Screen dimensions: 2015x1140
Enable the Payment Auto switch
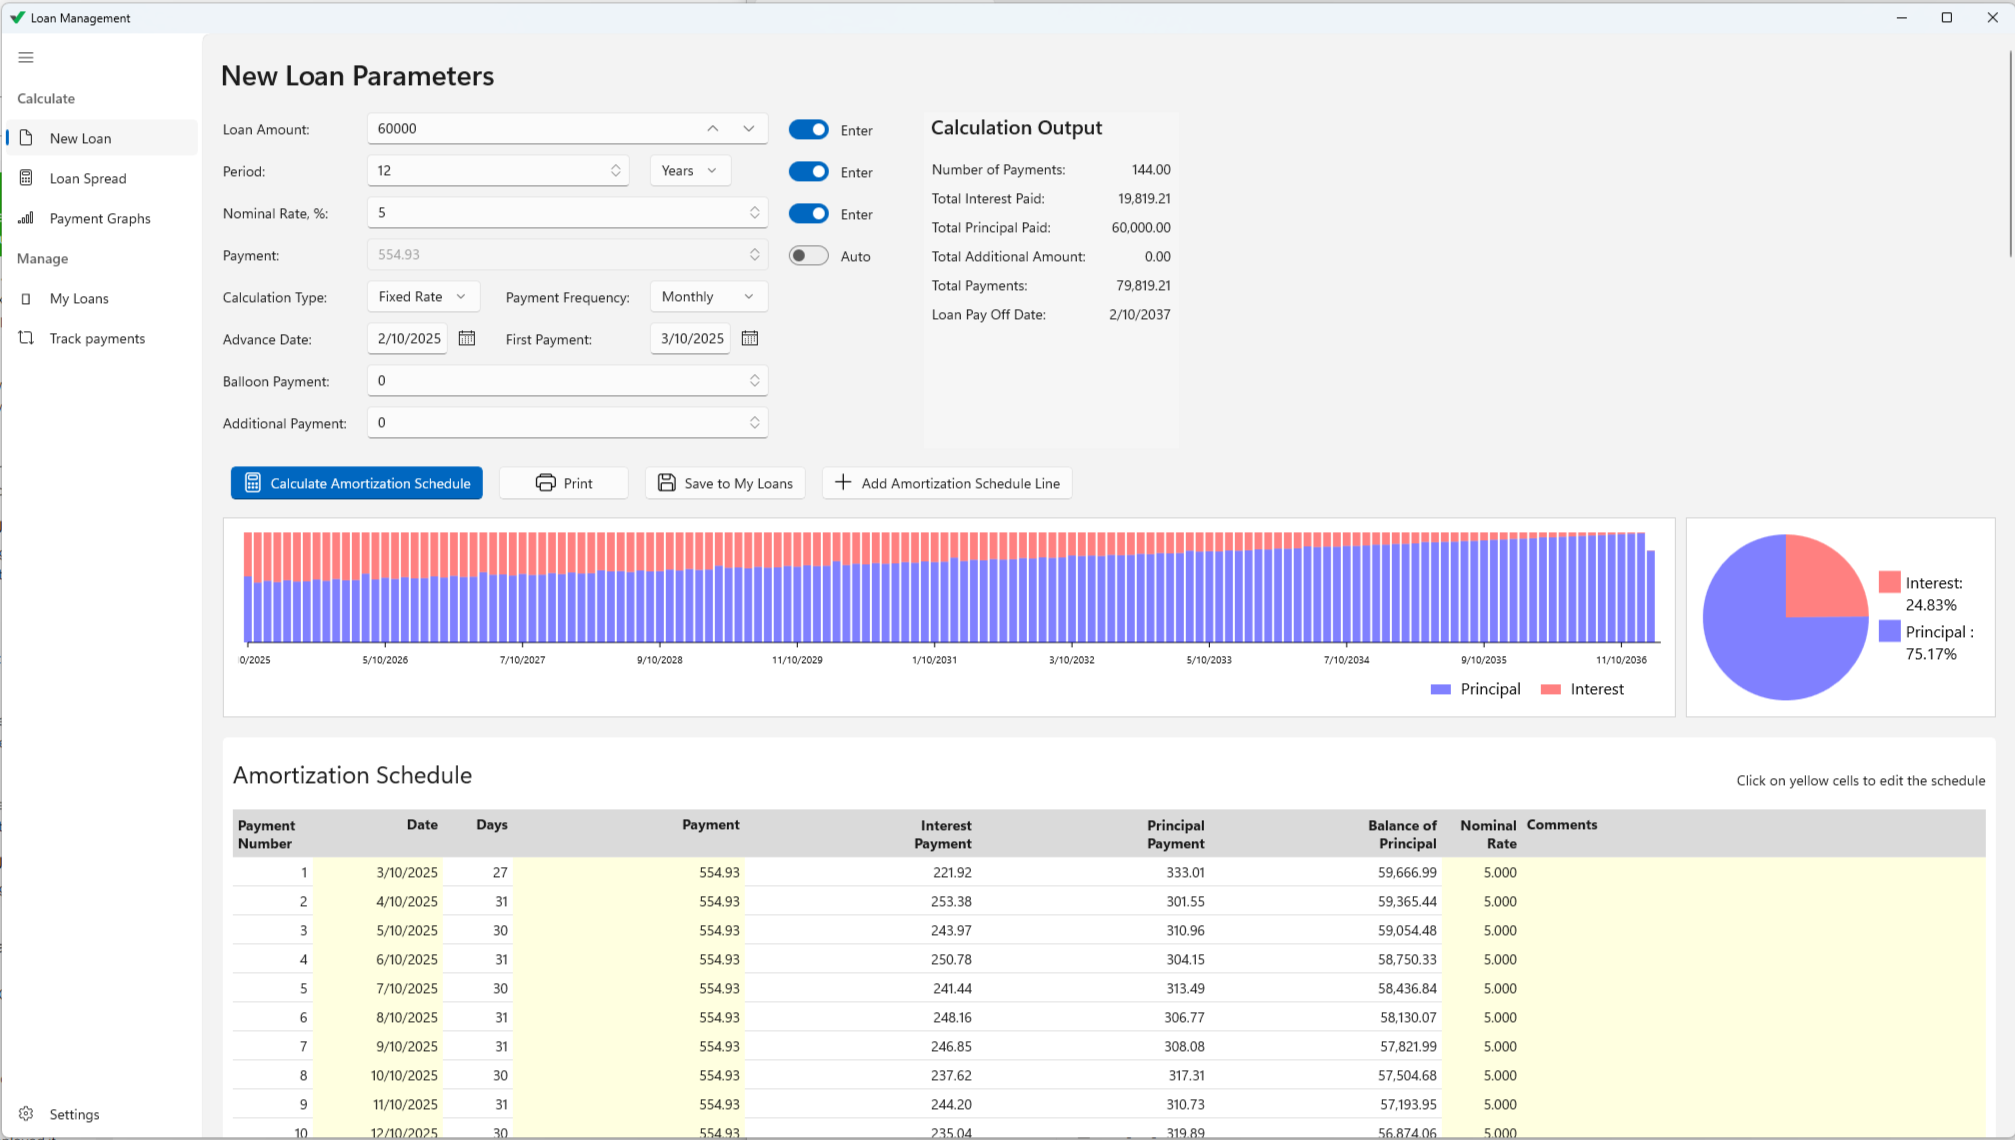tap(808, 256)
